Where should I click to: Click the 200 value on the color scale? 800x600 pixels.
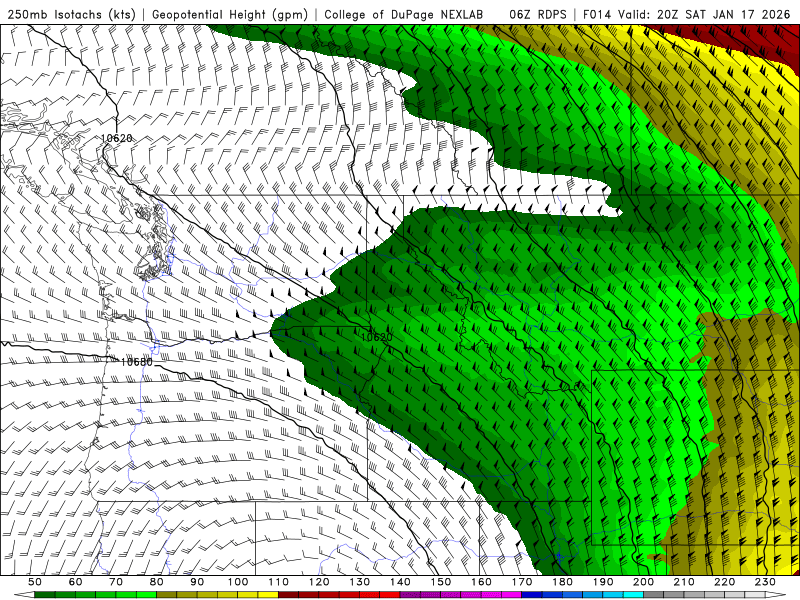pos(643,582)
